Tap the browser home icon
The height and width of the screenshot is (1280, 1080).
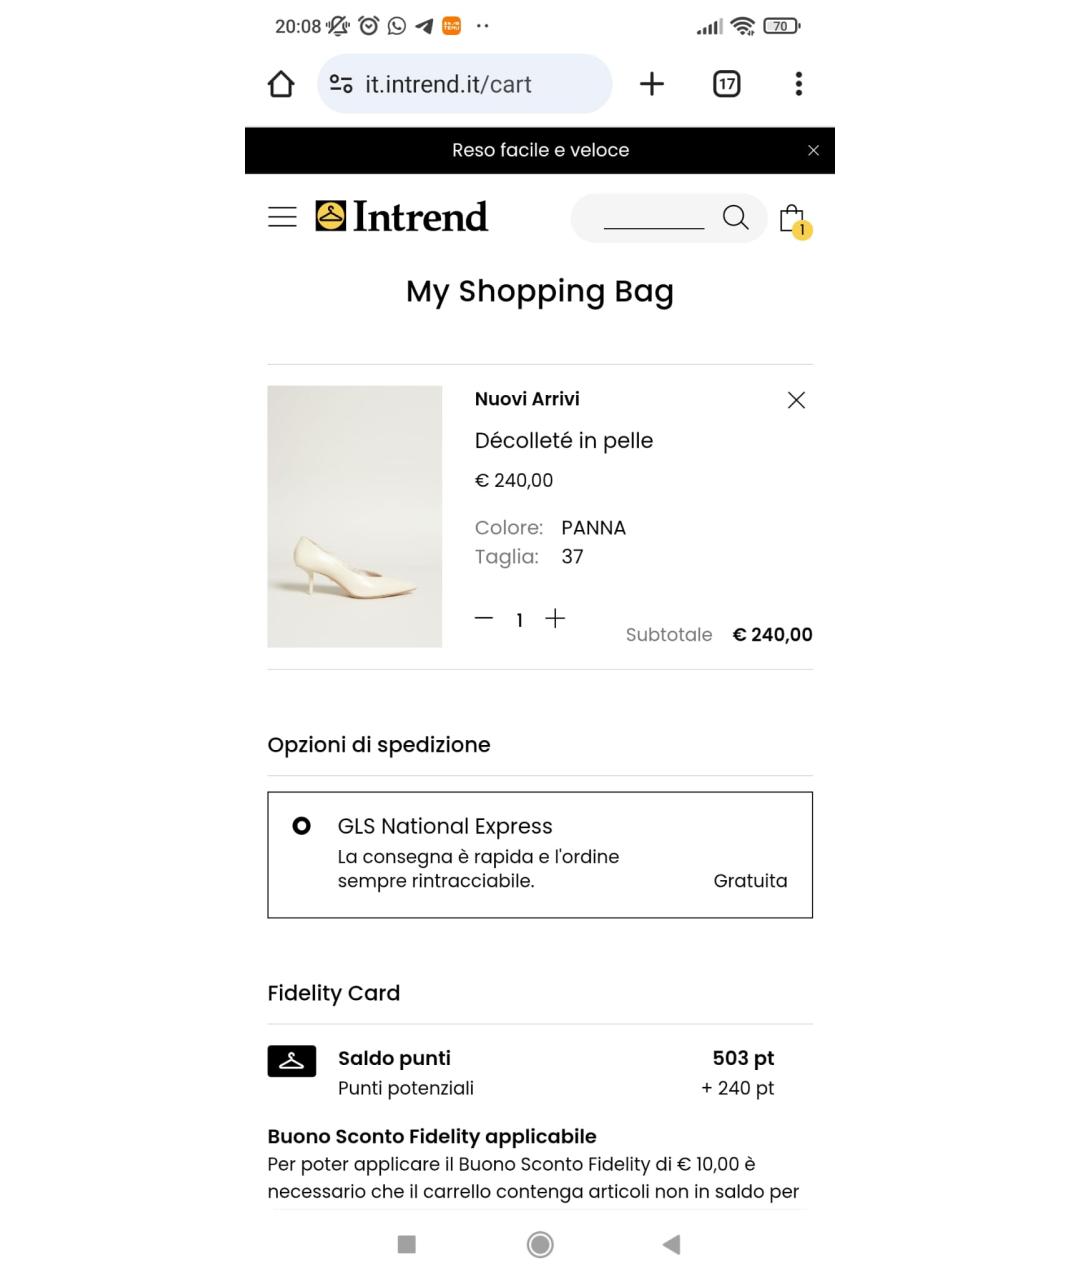click(x=281, y=84)
